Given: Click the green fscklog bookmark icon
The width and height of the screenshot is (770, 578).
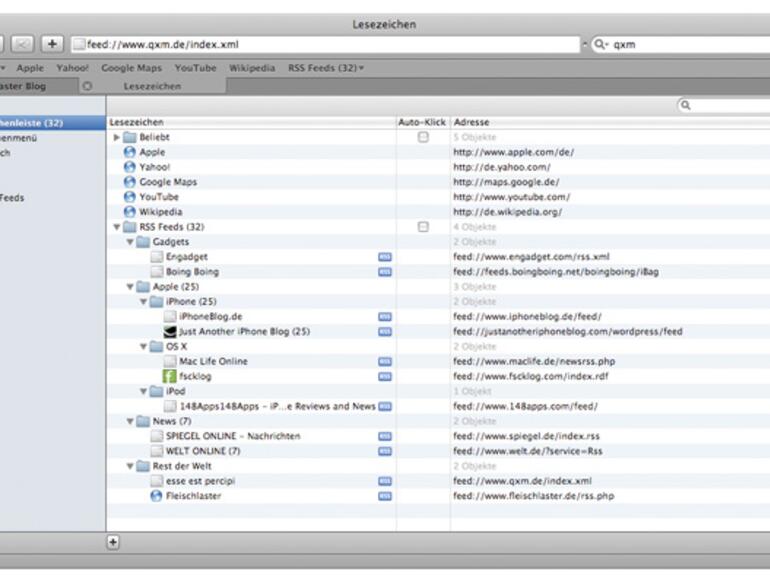Looking at the screenshot, I should (170, 376).
